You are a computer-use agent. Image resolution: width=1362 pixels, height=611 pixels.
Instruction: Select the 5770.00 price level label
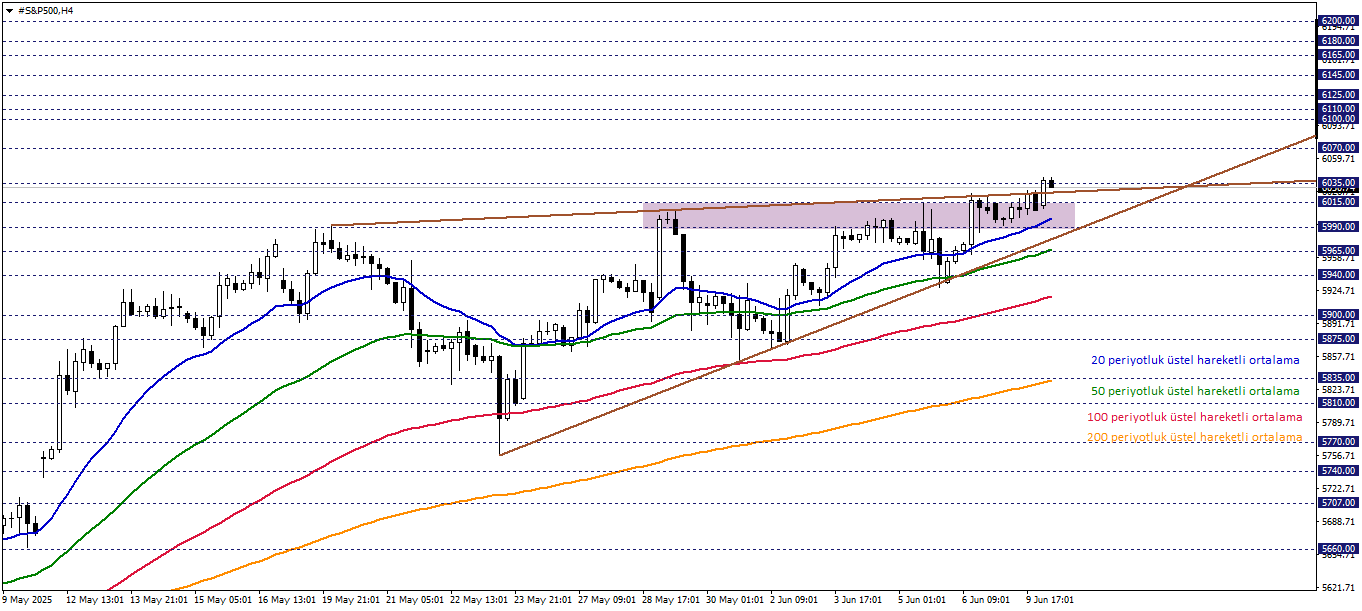pyautogui.click(x=1337, y=441)
